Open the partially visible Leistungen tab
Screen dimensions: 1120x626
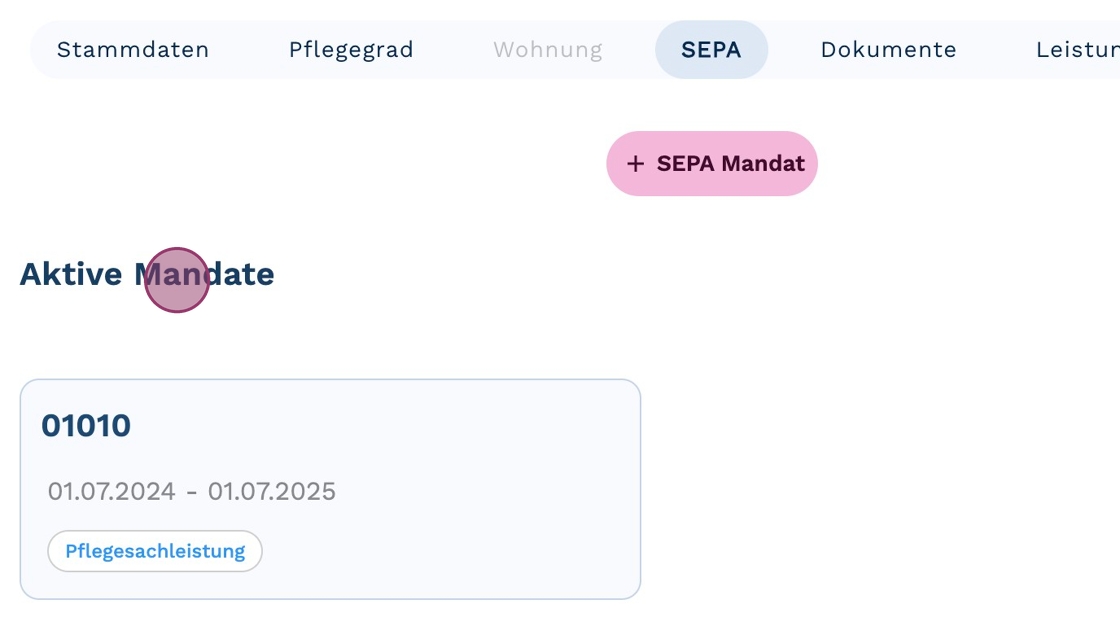tap(1077, 49)
